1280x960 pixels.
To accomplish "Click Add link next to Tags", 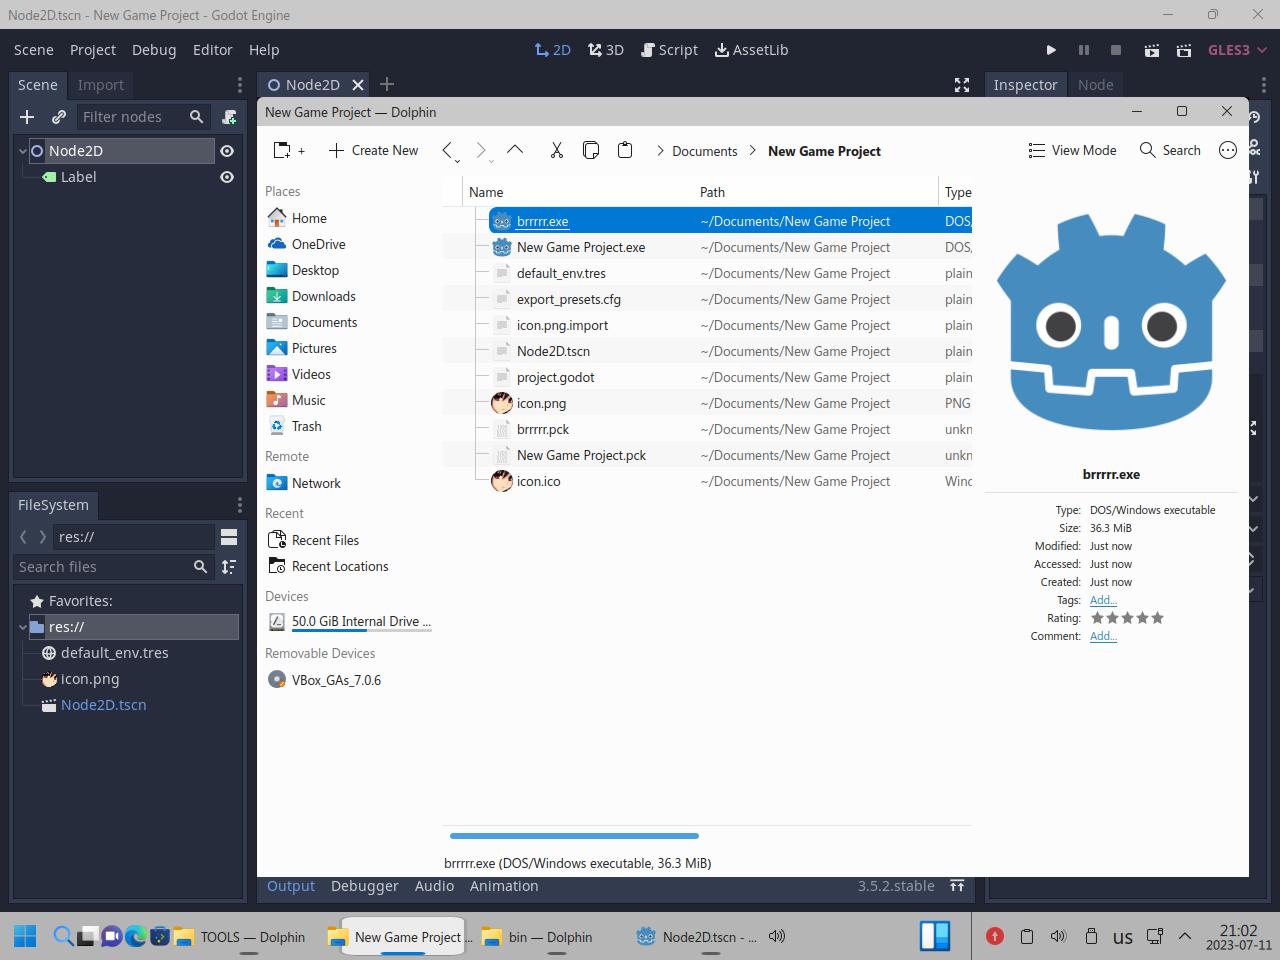I will pos(1103,600).
